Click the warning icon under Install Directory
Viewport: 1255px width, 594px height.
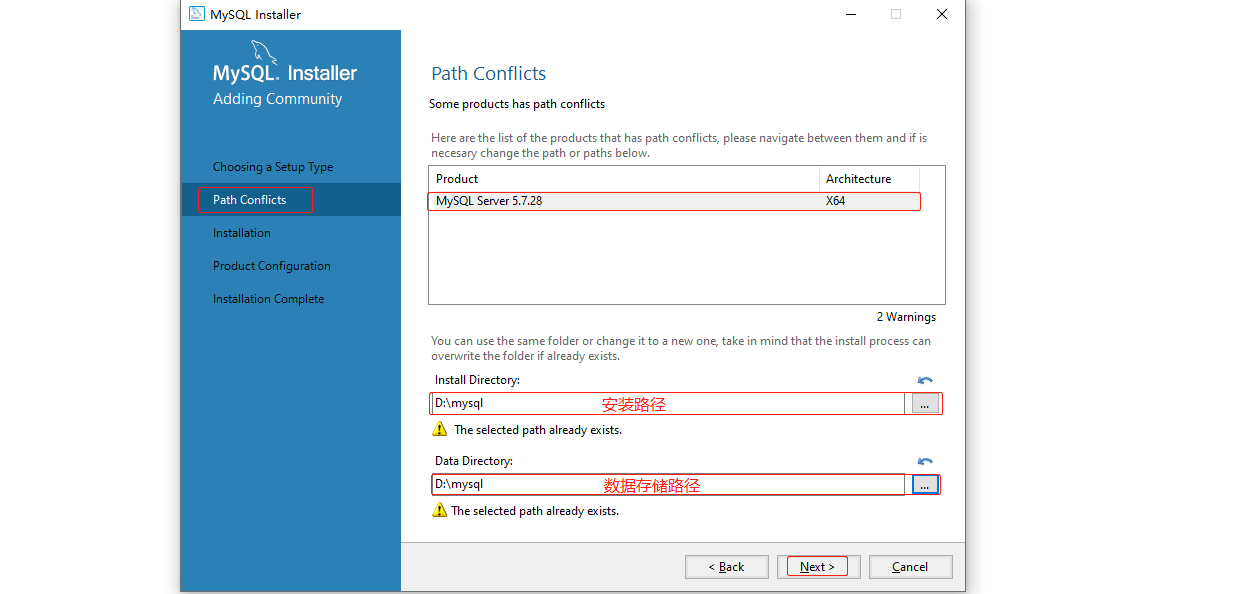[440, 429]
